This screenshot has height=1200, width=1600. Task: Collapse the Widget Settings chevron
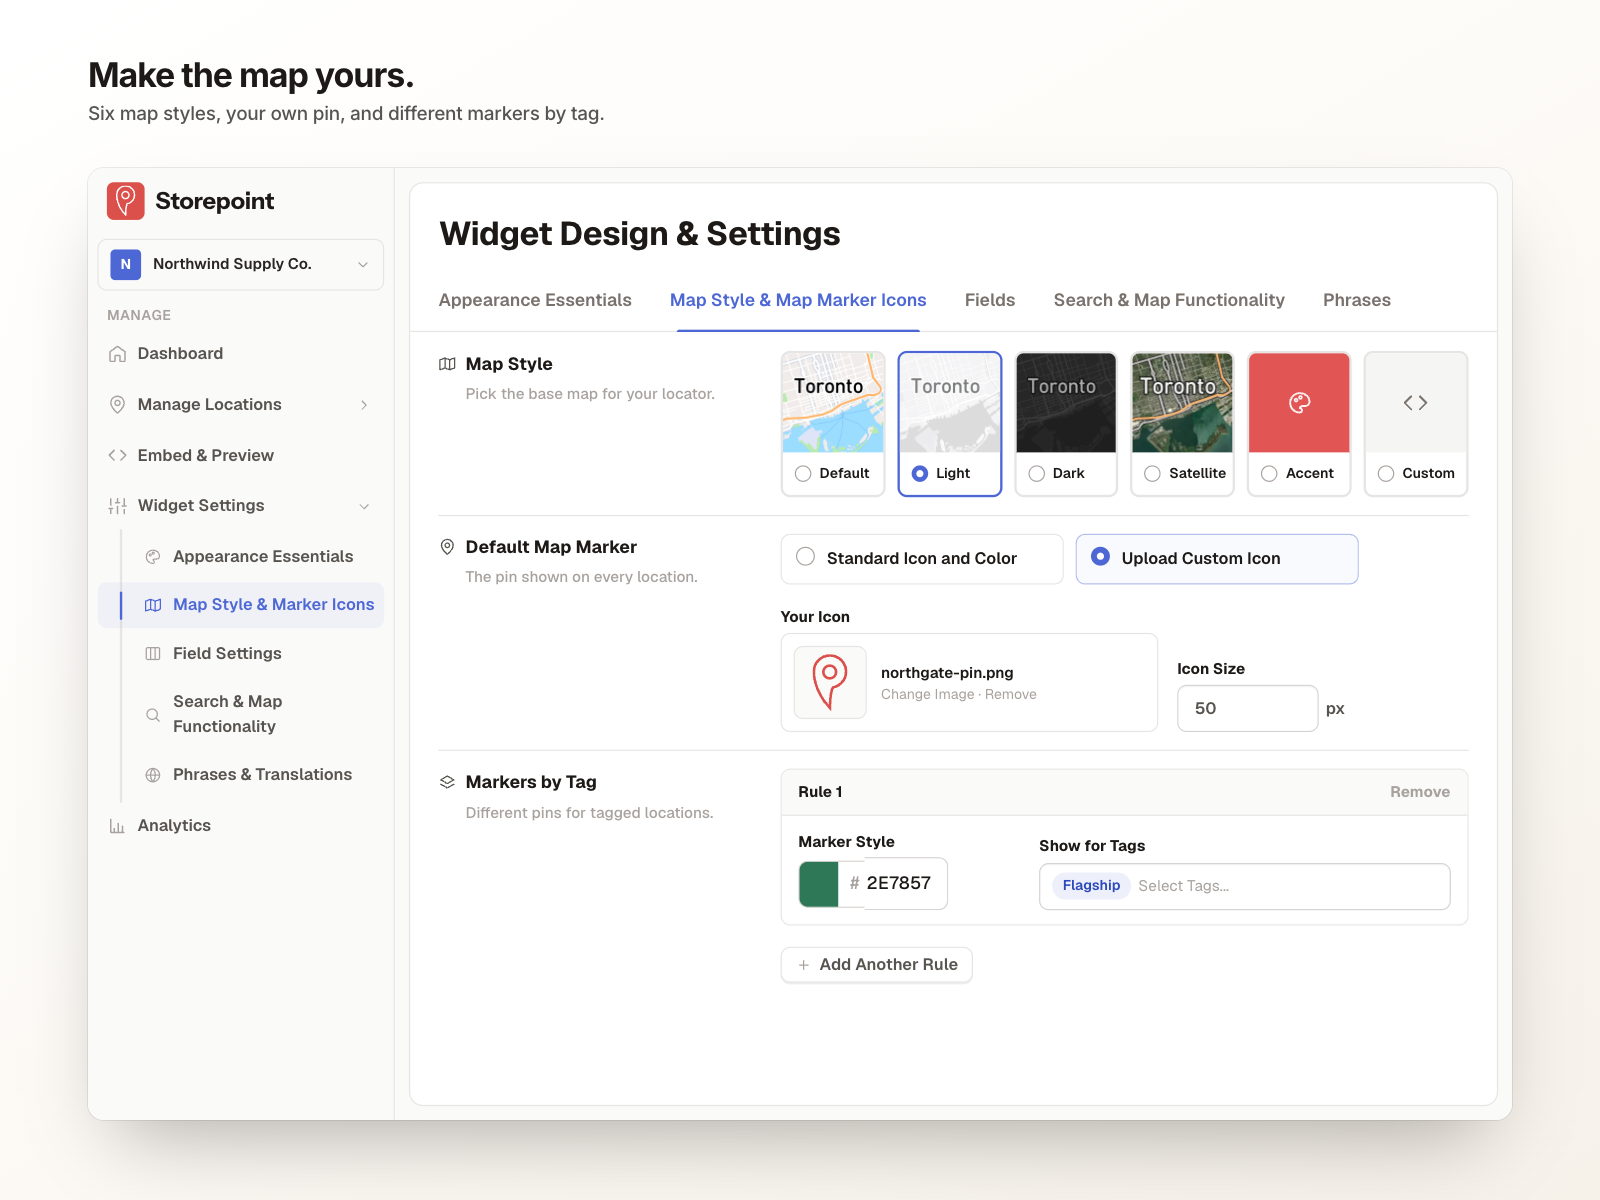[364, 506]
